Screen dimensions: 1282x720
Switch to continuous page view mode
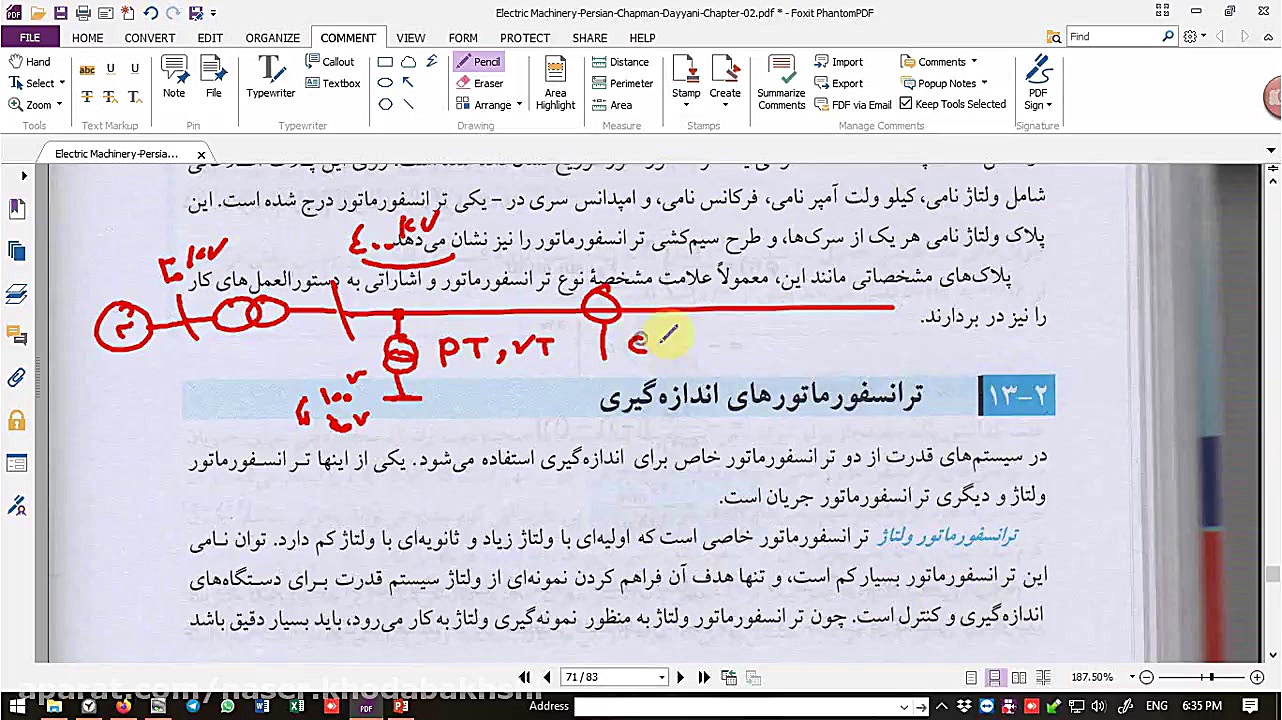tap(994, 677)
